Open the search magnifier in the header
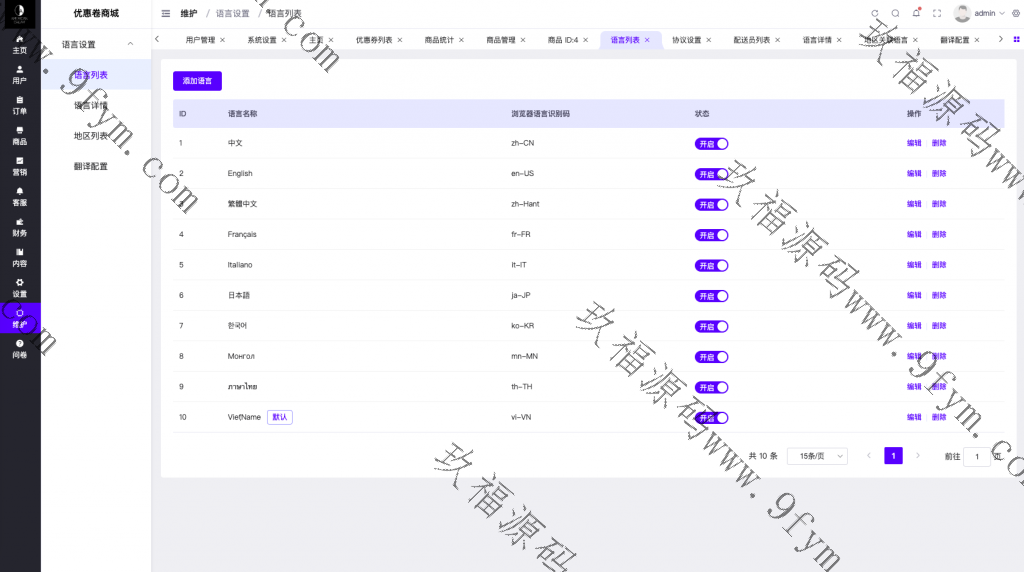The width and height of the screenshot is (1024, 572). (895, 13)
